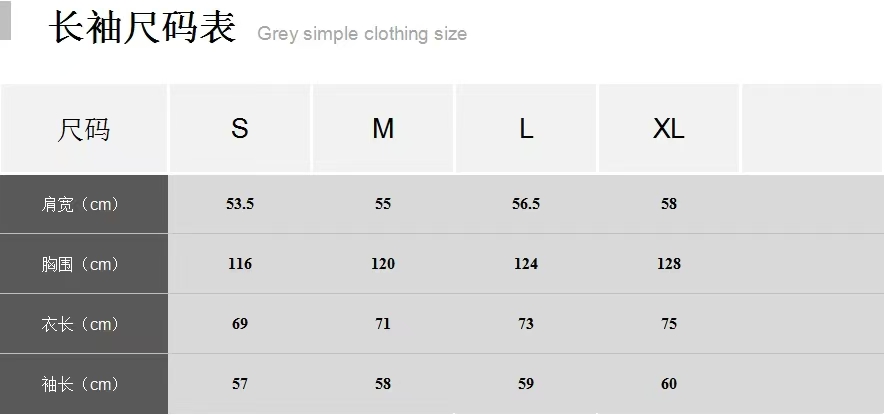Click shoulder width value 56.5
Image resolution: width=885 pixels, height=415 pixels.
point(526,204)
